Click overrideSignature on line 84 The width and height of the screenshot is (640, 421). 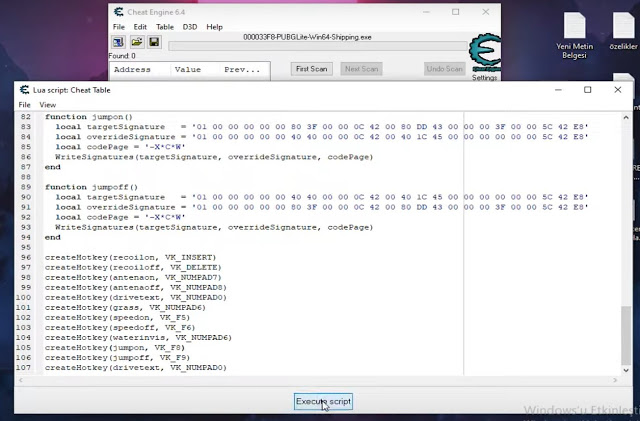pos(131,137)
